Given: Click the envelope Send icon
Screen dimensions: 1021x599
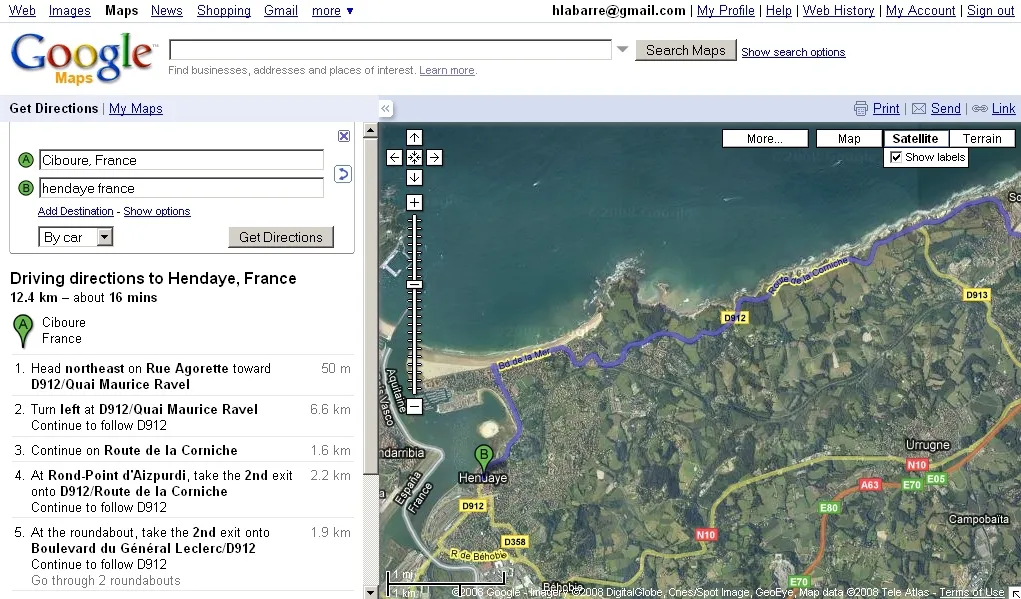Looking at the screenshot, I should point(919,109).
